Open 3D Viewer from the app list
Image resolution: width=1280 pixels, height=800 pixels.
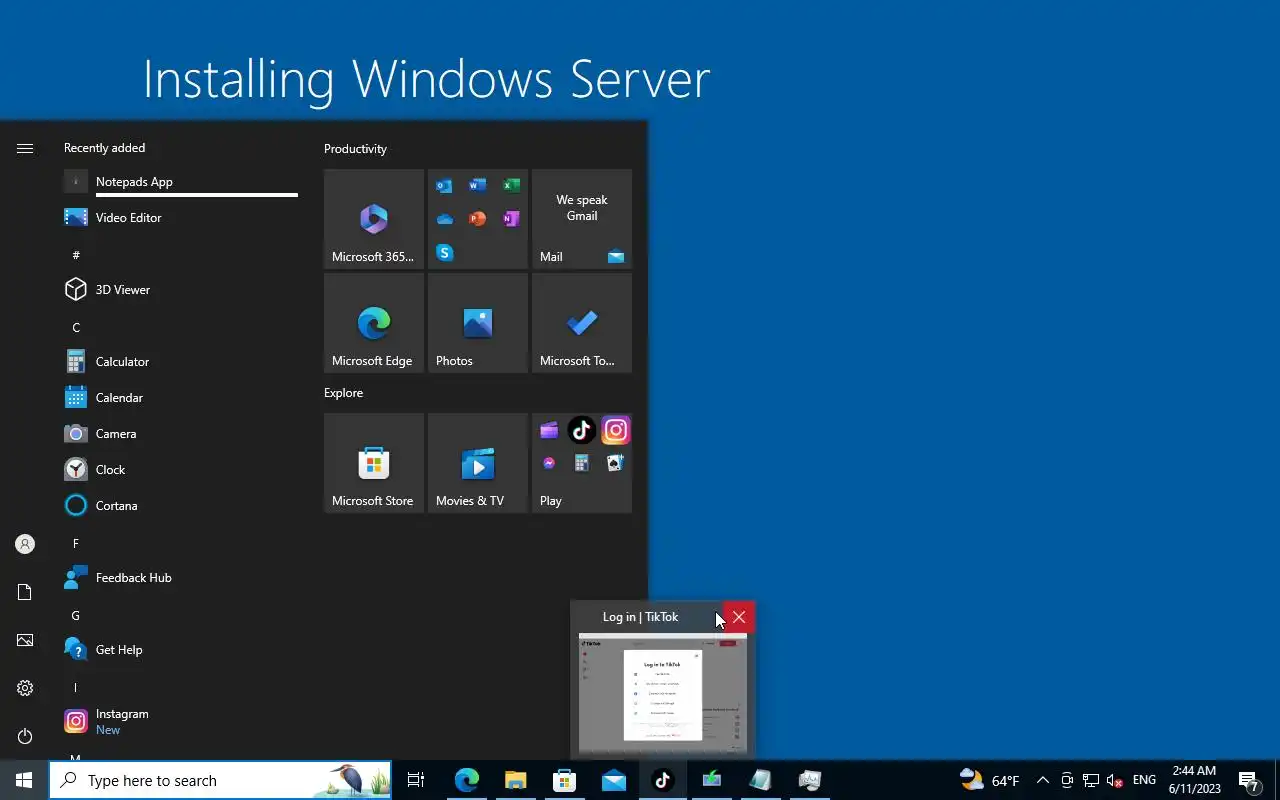point(180,289)
